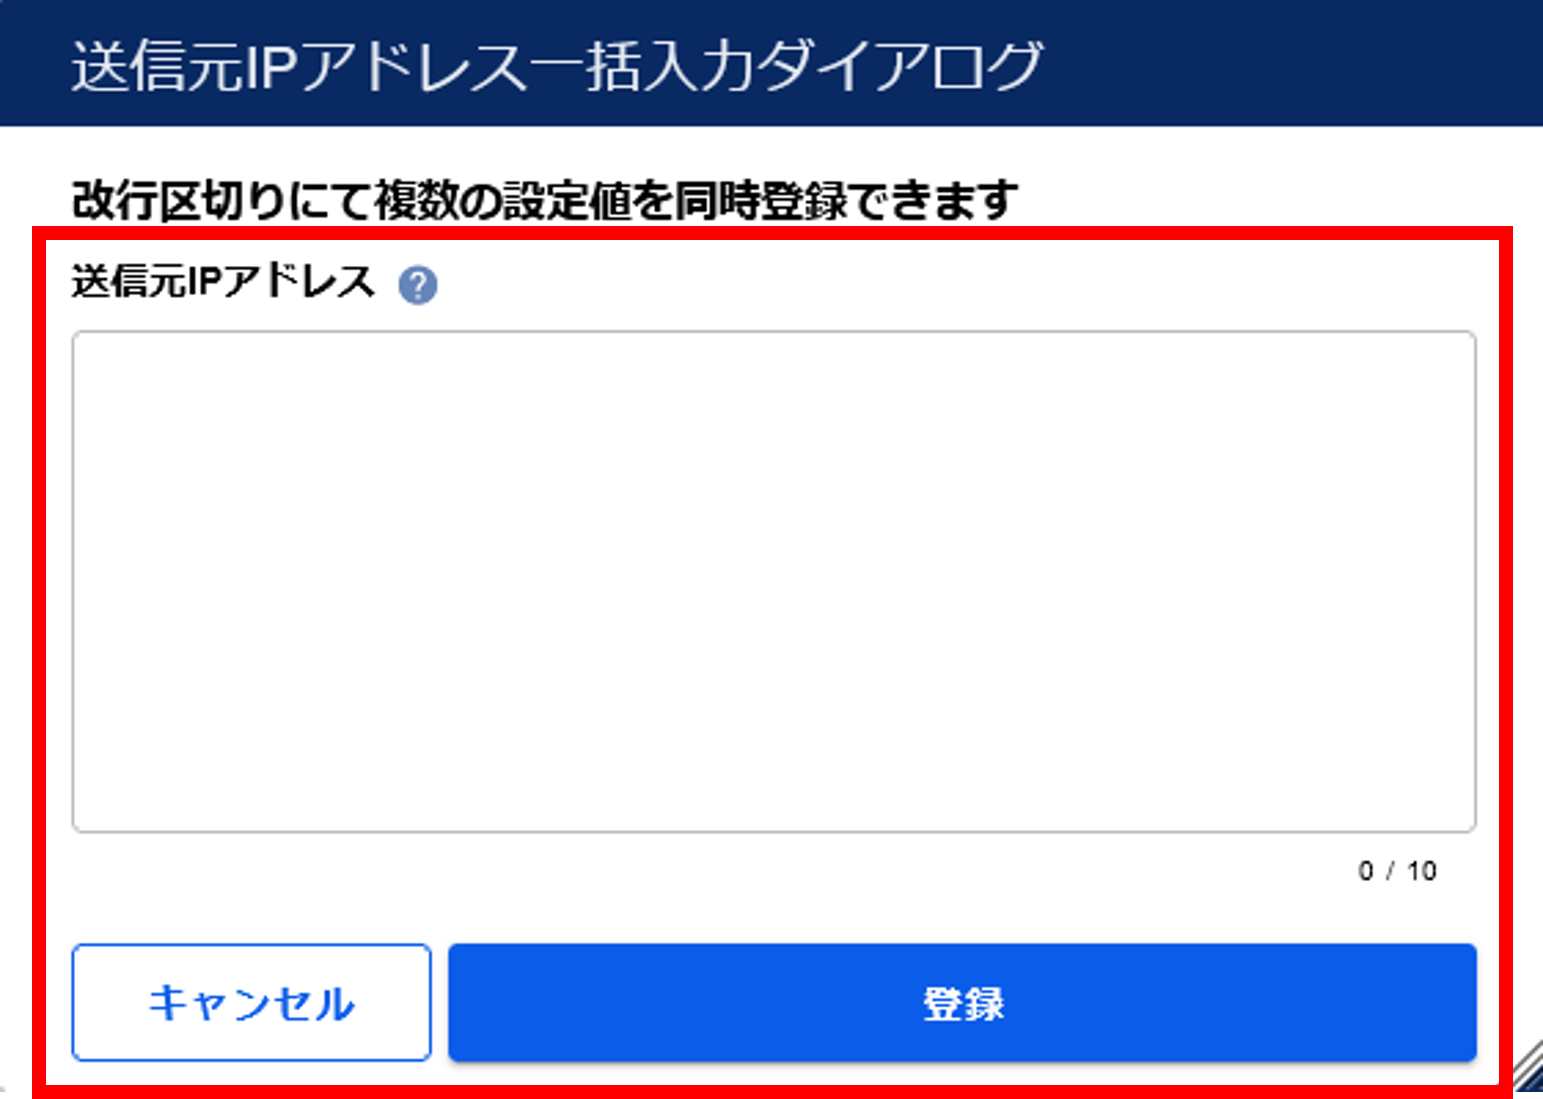Screen dimensions: 1543x1099
Task: Click the 0 / 10 entry counter
Action: [x=1397, y=871]
